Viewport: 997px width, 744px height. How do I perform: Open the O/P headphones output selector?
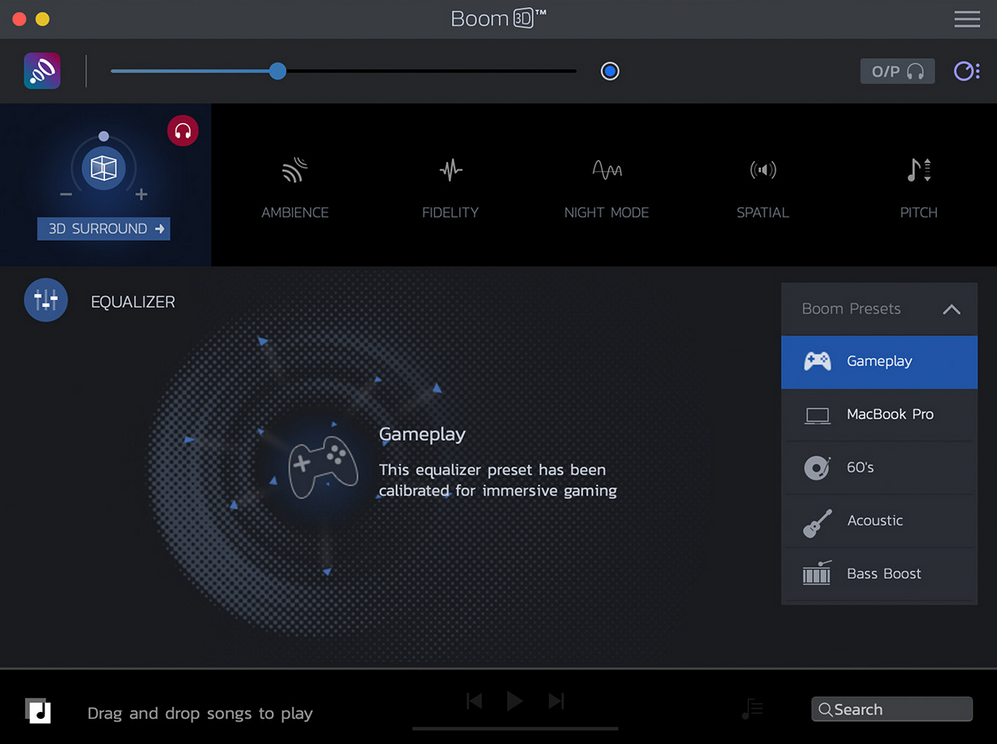click(897, 71)
